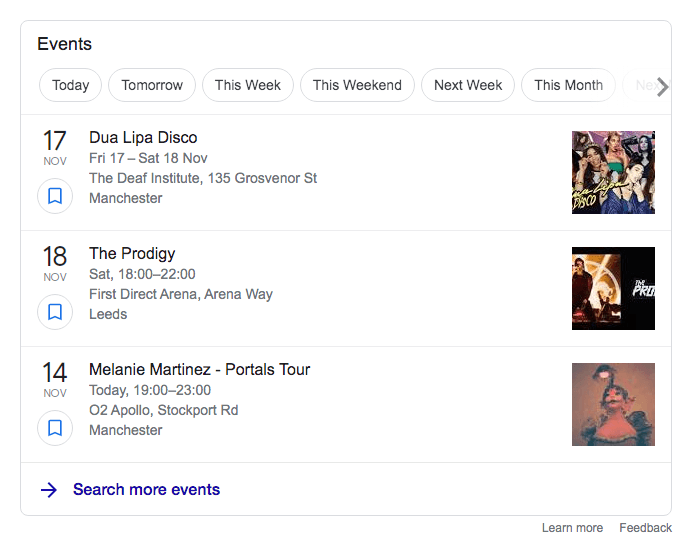The image size is (694, 549).
Task: Click 'Today, 19:00–23:00' time text
Action: pos(150,390)
